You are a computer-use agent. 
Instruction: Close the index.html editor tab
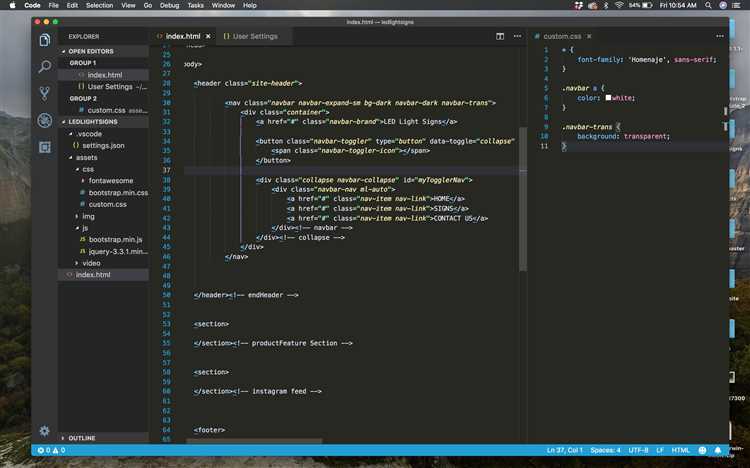209,36
